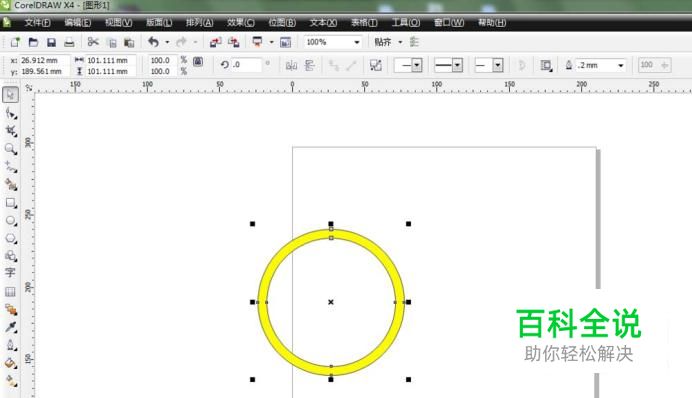Open the undo history dropdown arrow
Screen dimensions: 692x398
coord(167,42)
